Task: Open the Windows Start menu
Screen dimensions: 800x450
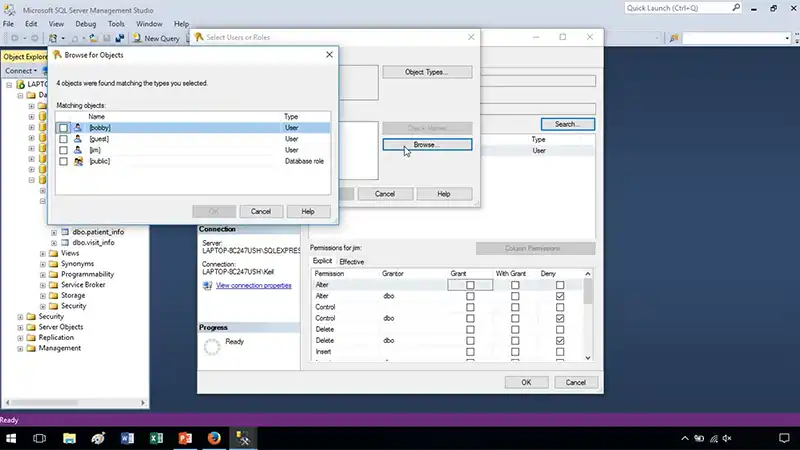Action: point(11,438)
